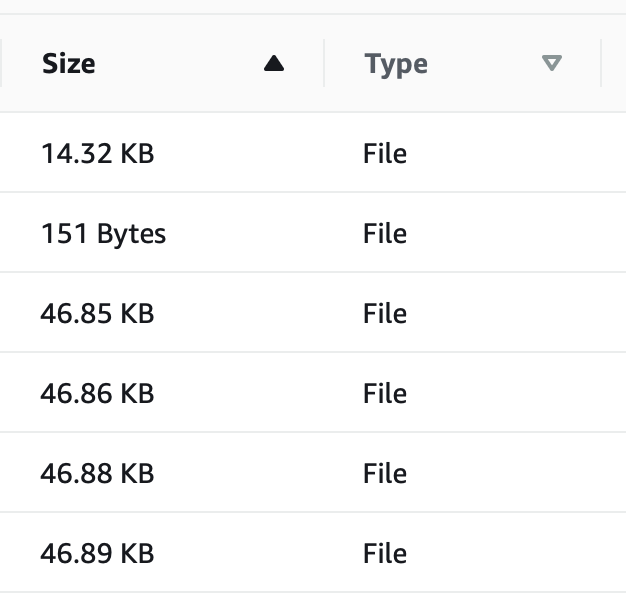Click the column divider right of Type header
The image size is (626, 602).
601,63
